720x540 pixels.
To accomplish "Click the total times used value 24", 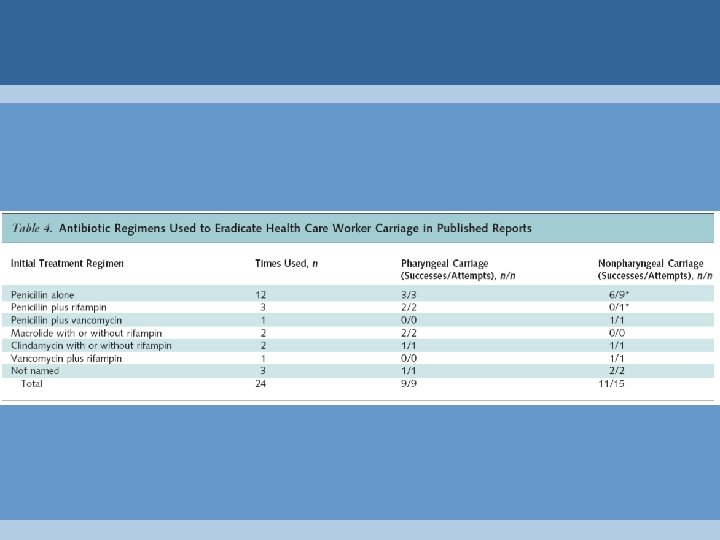I will tap(260, 383).
